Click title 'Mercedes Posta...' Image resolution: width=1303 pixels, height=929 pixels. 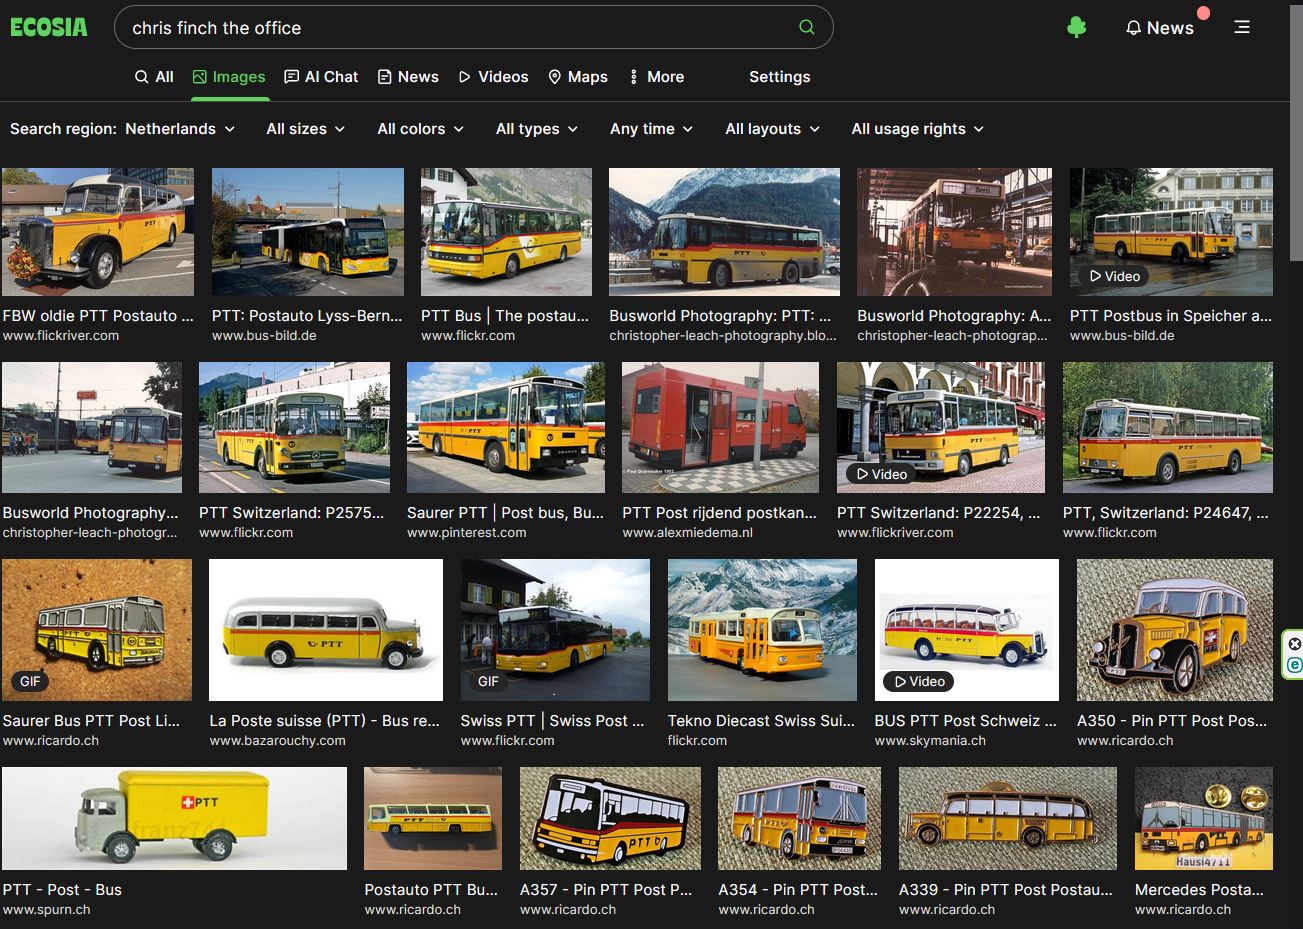click(1199, 889)
